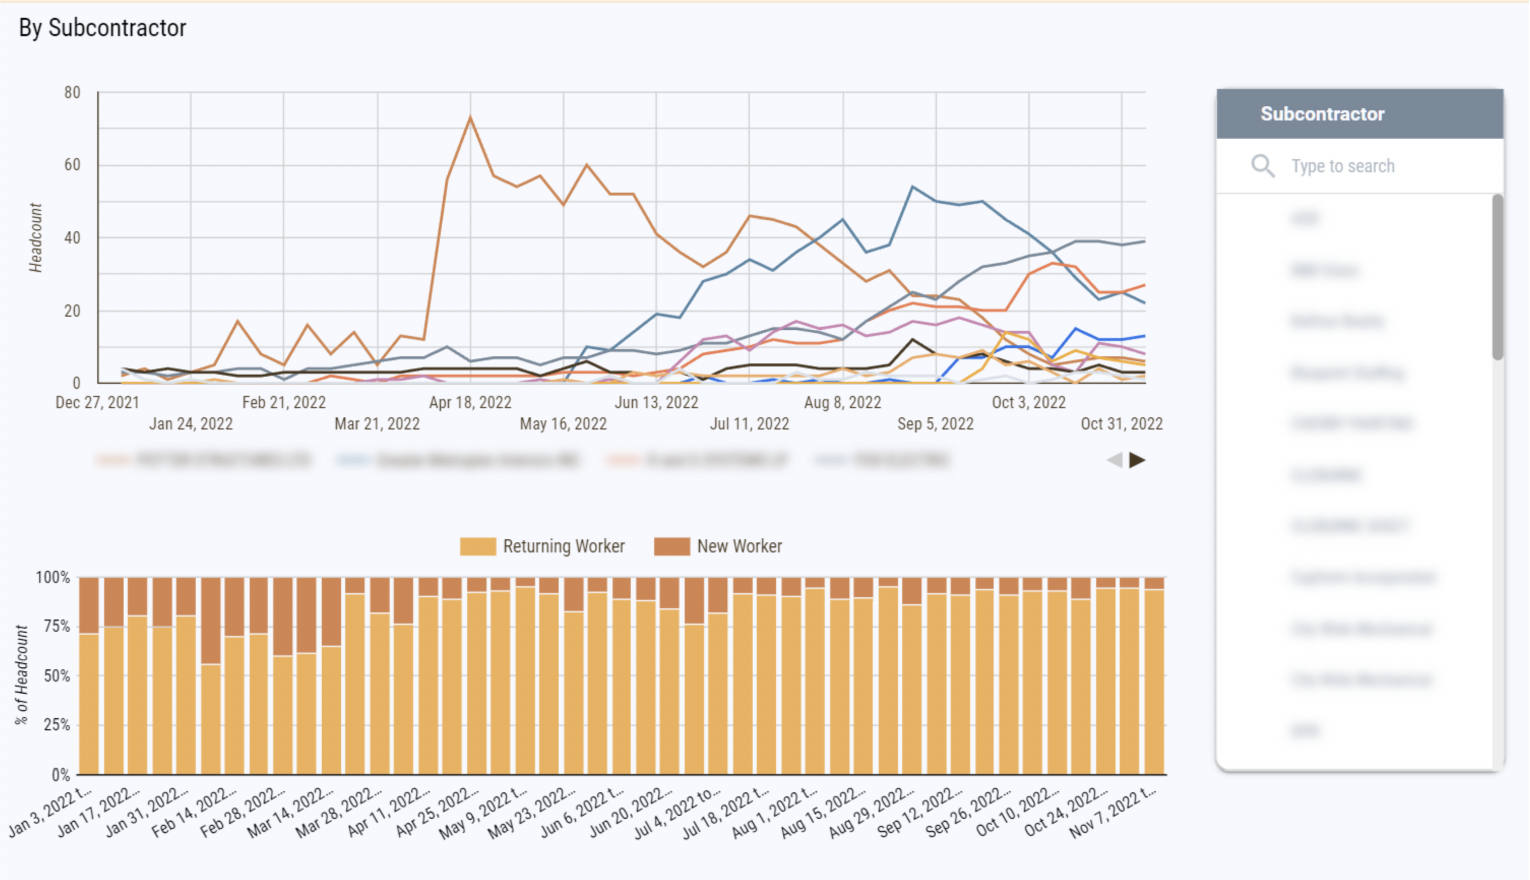Click the New Worker legend color box

(x=672, y=546)
